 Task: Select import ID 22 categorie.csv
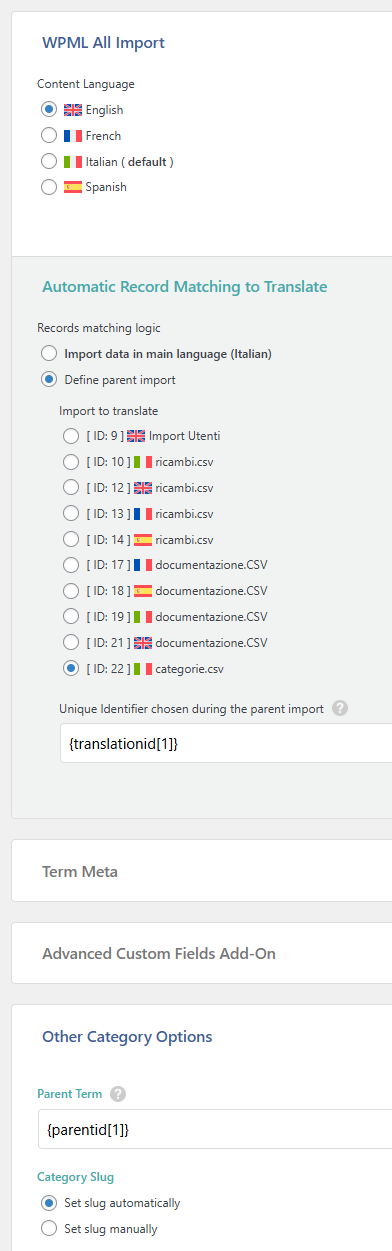coord(70,667)
